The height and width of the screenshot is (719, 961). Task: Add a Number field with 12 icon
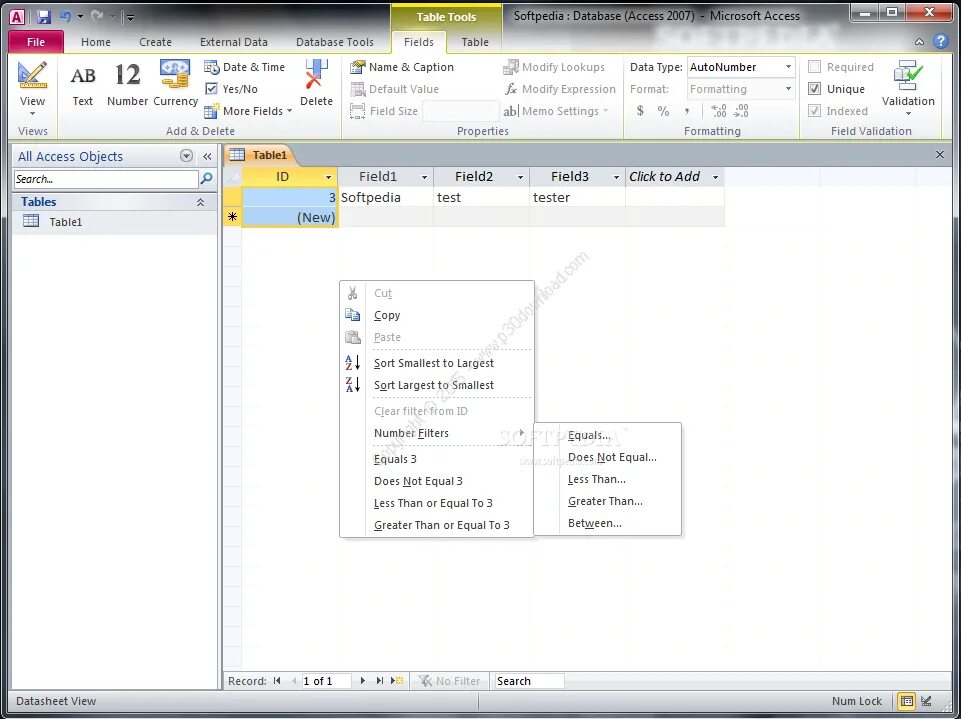pos(127,84)
